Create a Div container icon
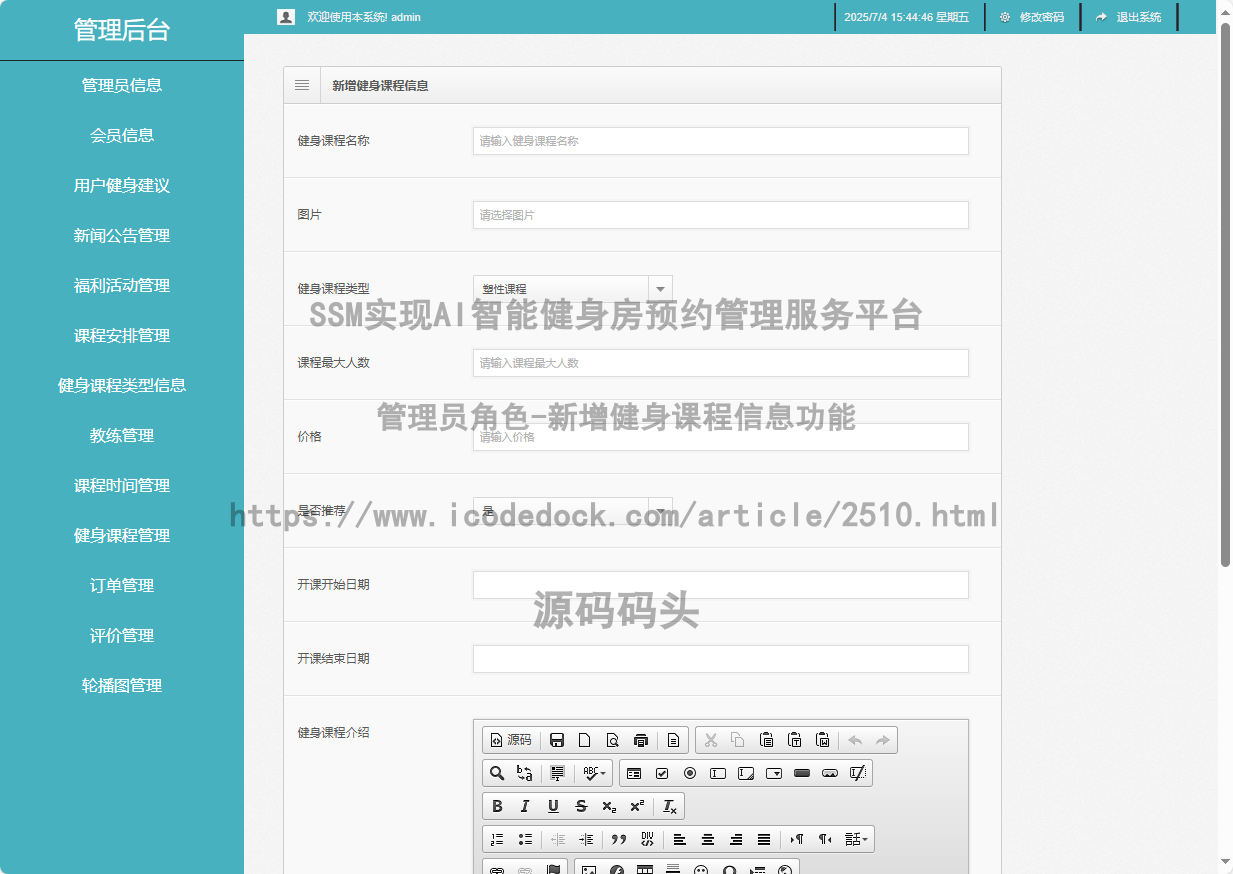This screenshot has height=874, width=1233. coord(647,839)
